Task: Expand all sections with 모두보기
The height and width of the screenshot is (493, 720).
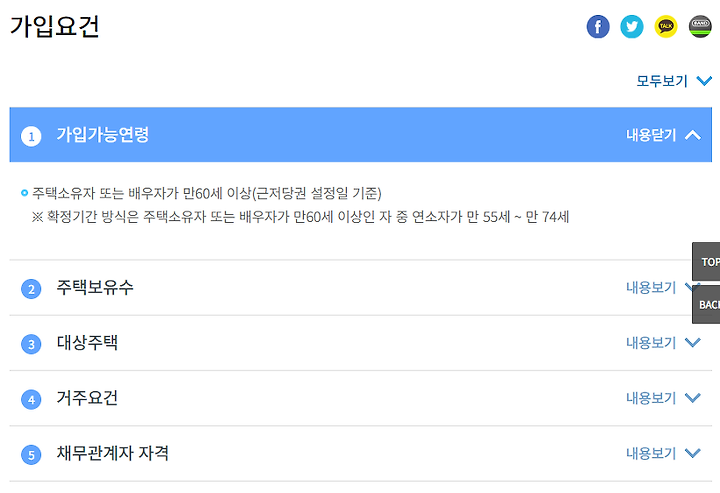Action: point(674,81)
